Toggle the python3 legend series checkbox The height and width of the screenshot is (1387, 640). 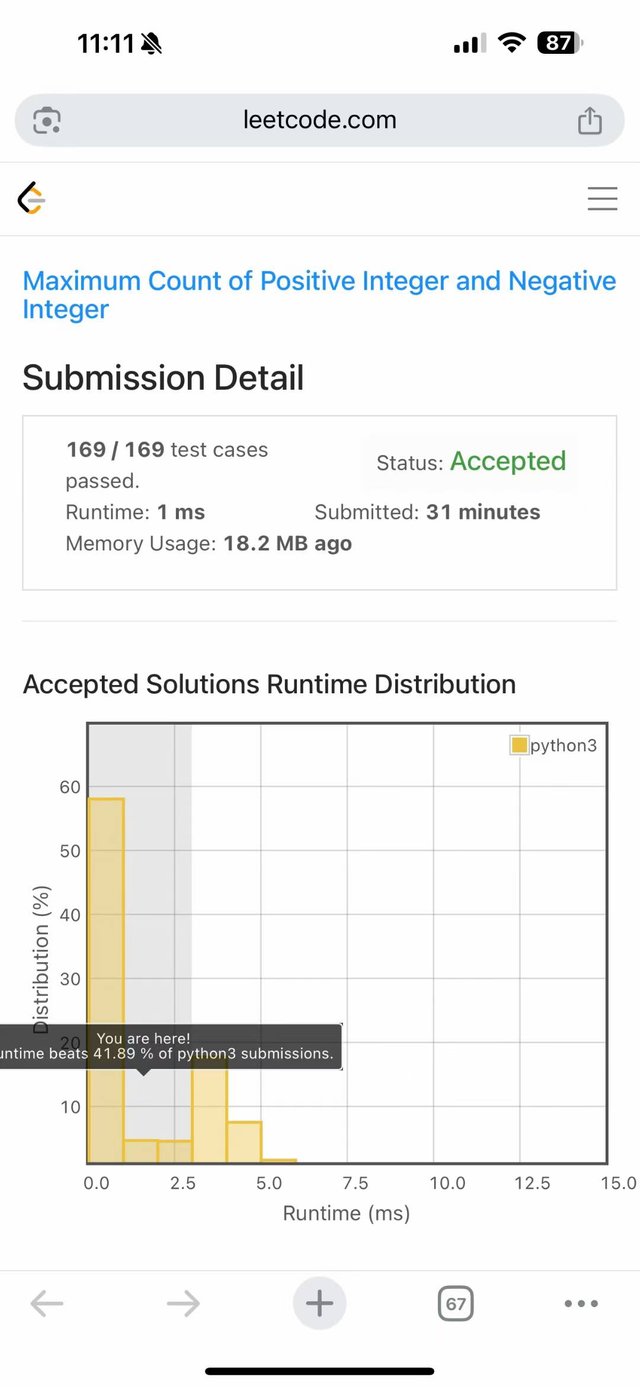(519, 745)
